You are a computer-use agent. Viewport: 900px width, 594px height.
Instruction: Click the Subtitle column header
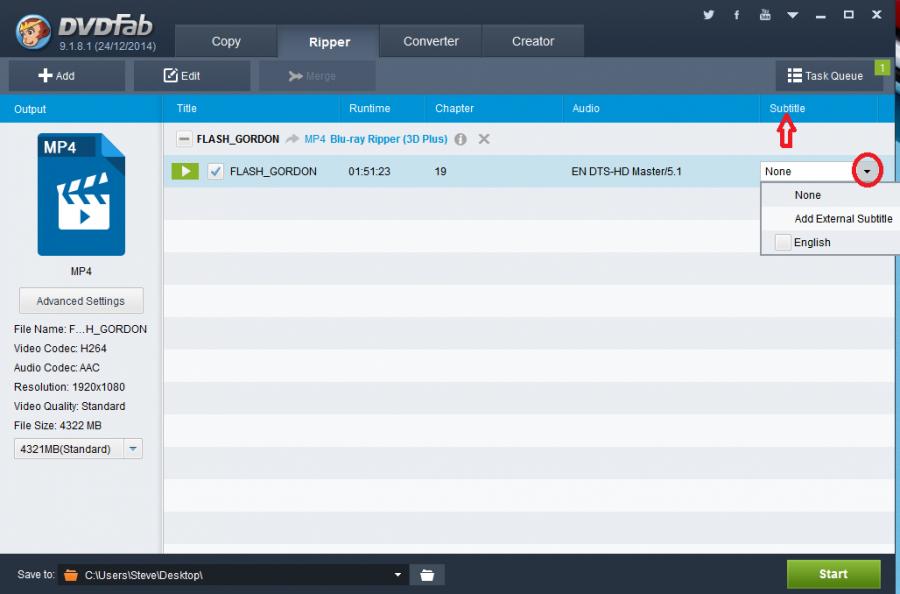(787, 108)
